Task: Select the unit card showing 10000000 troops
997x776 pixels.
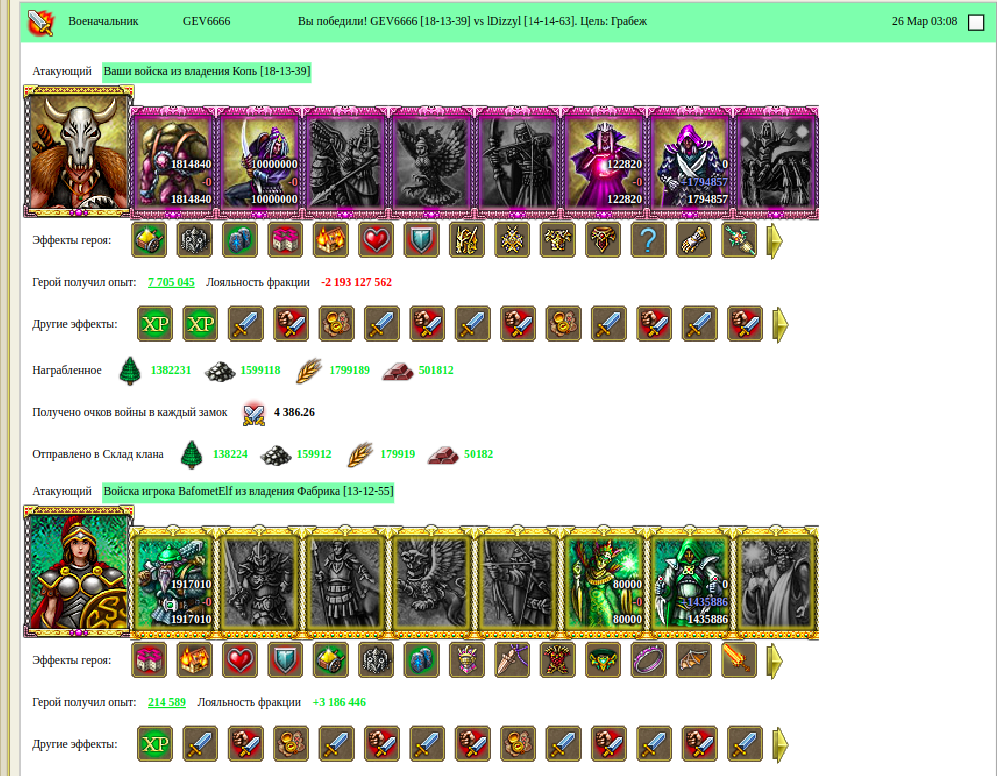Action: 260,162
